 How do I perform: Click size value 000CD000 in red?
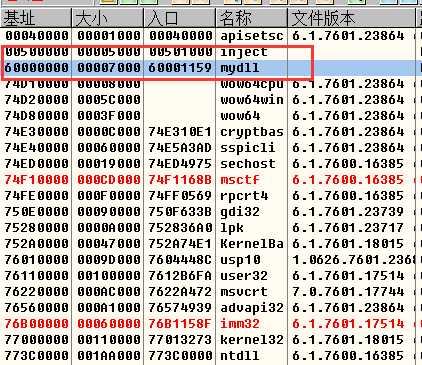109,180
